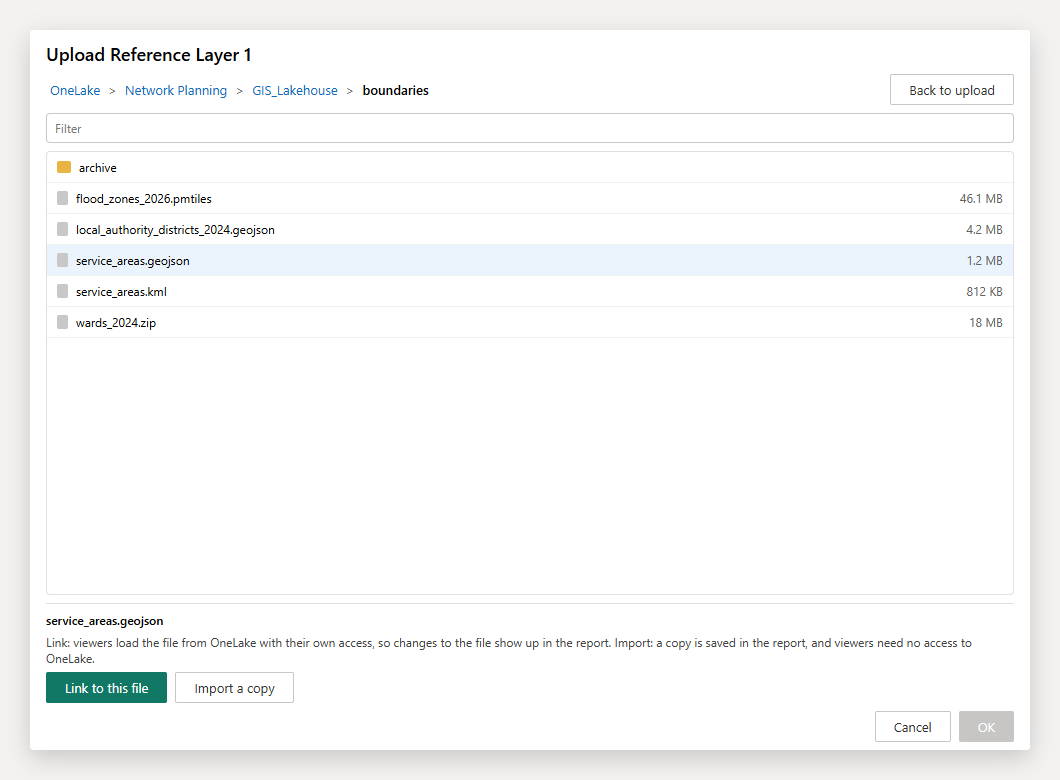This screenshot has height=780, width=1060.
Task: Click the Upload Reference Layer 1 title
Action: tap(149, 55)
